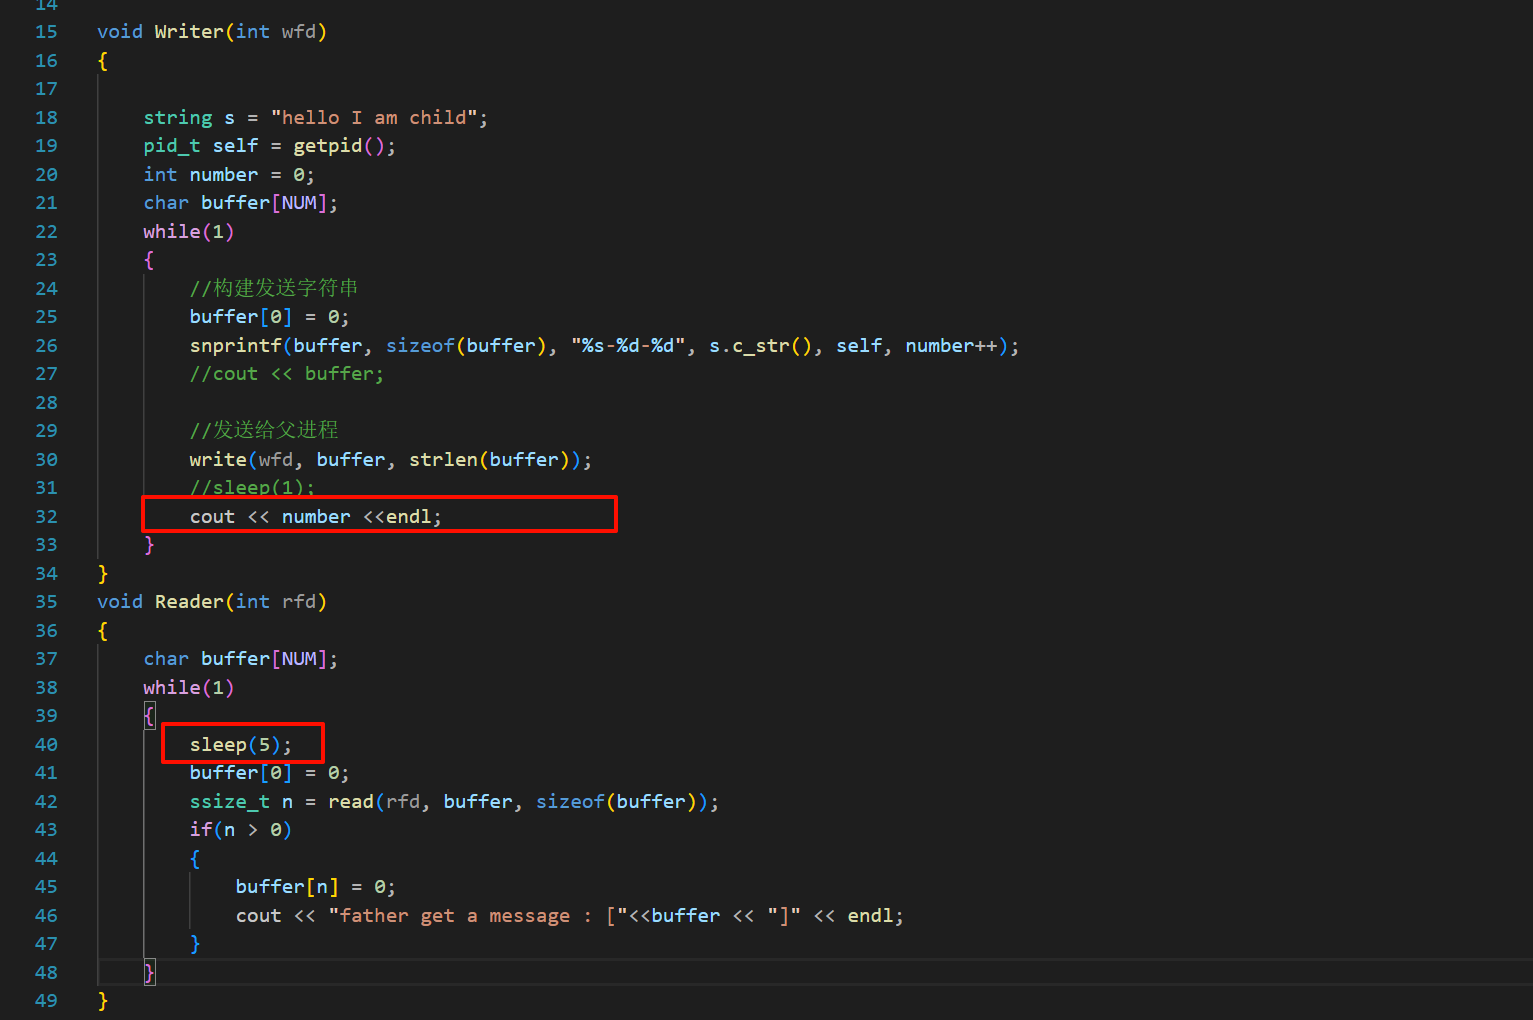Click 'pid_t self' declaration
This screenshot has width=1533, height=1020.
[201, 146]
